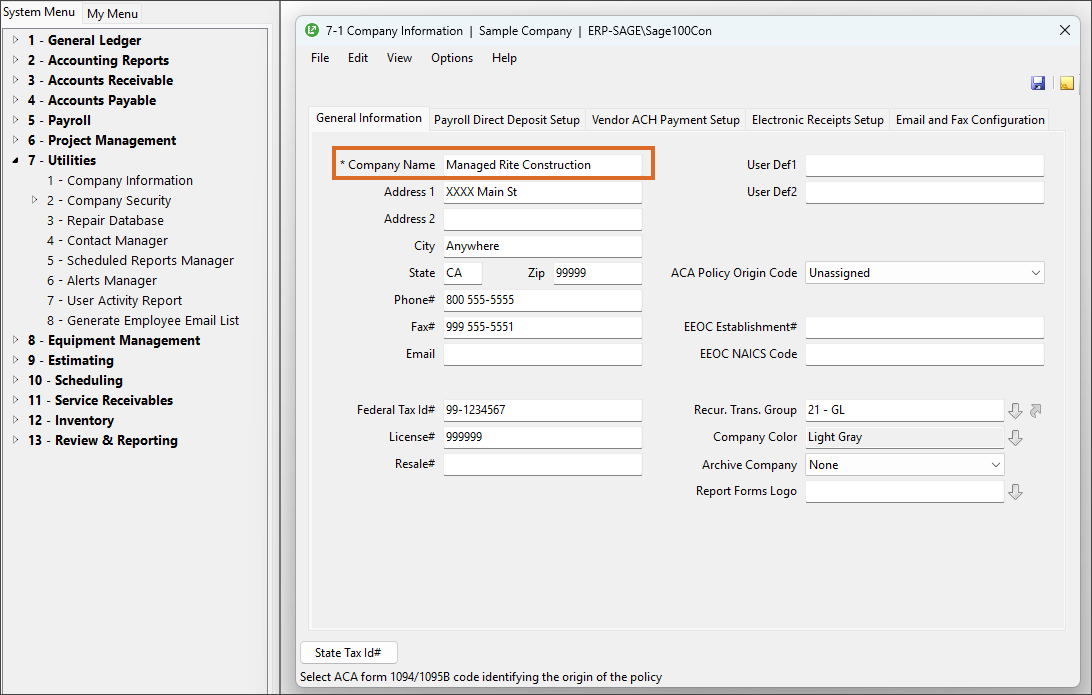
Task: Expand the 1 - General Ledger menu
Action: point(15,40)
